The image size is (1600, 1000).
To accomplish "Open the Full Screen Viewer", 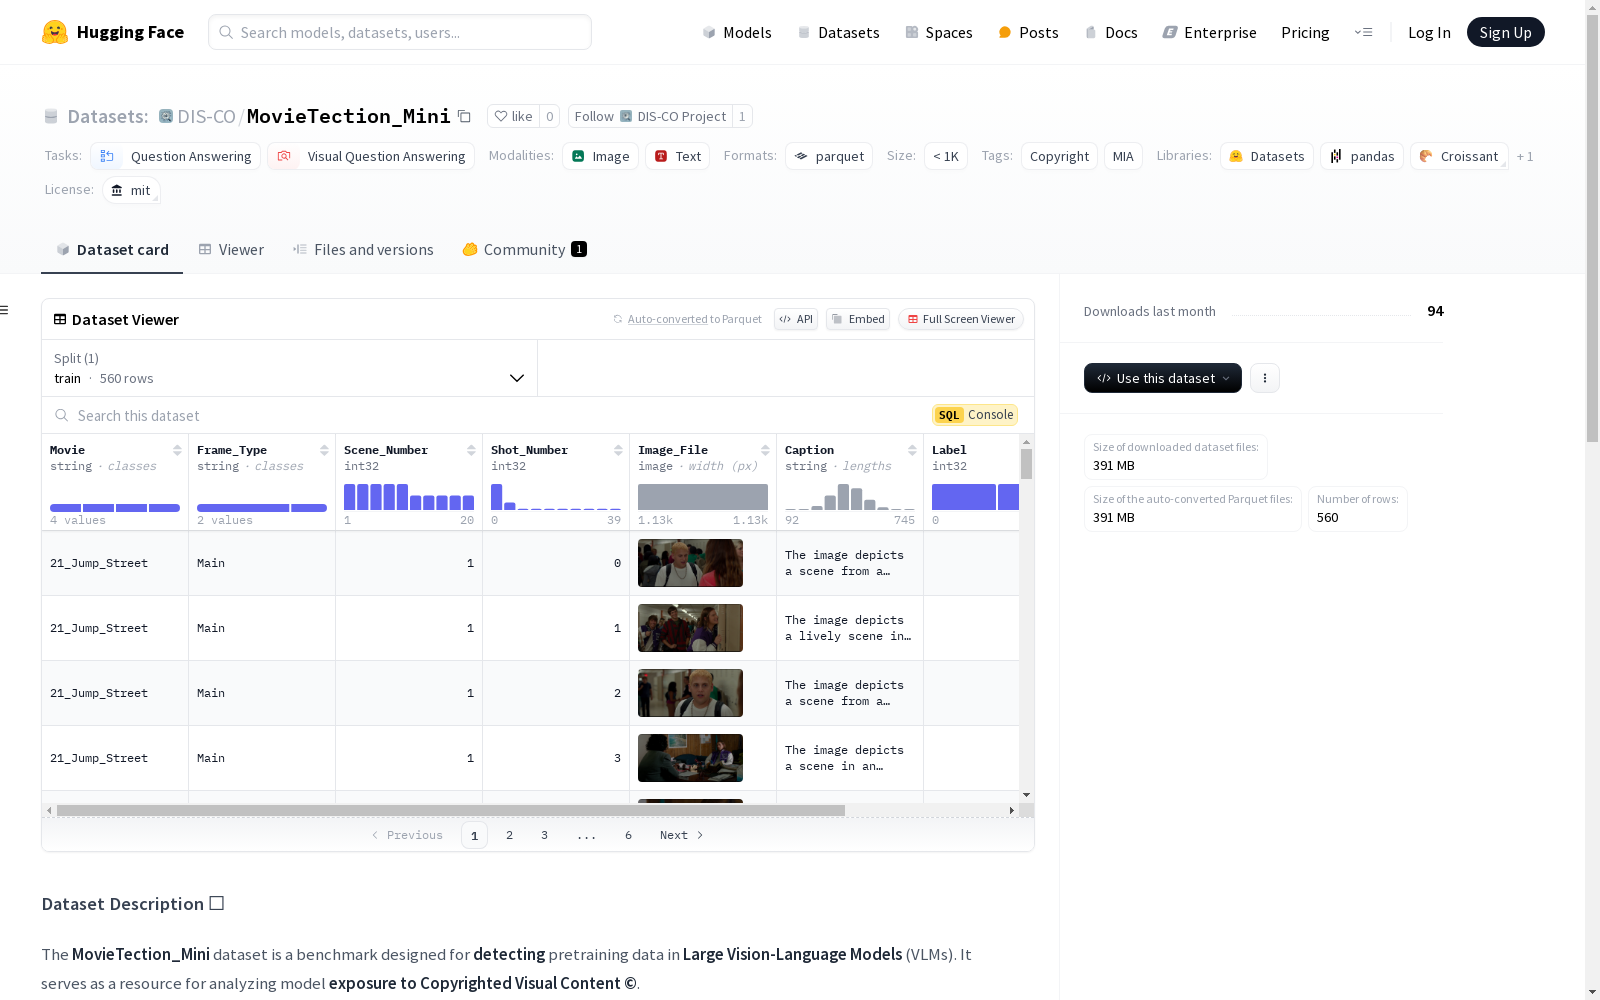I will [961, 319].
